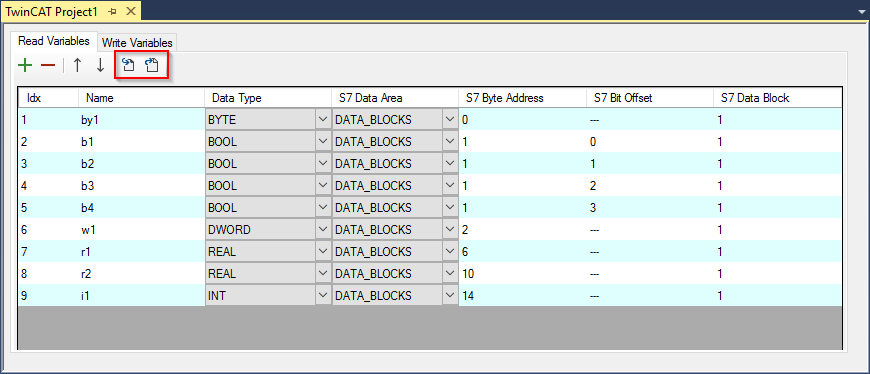
Task: Sort by the Idx column header
Action: [x=48, y=98]
